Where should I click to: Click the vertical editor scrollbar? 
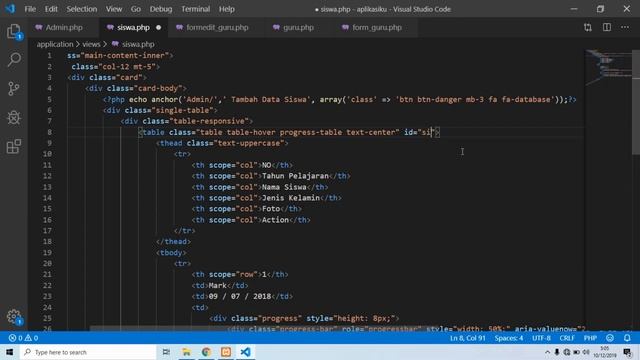(x=636, y=102)
